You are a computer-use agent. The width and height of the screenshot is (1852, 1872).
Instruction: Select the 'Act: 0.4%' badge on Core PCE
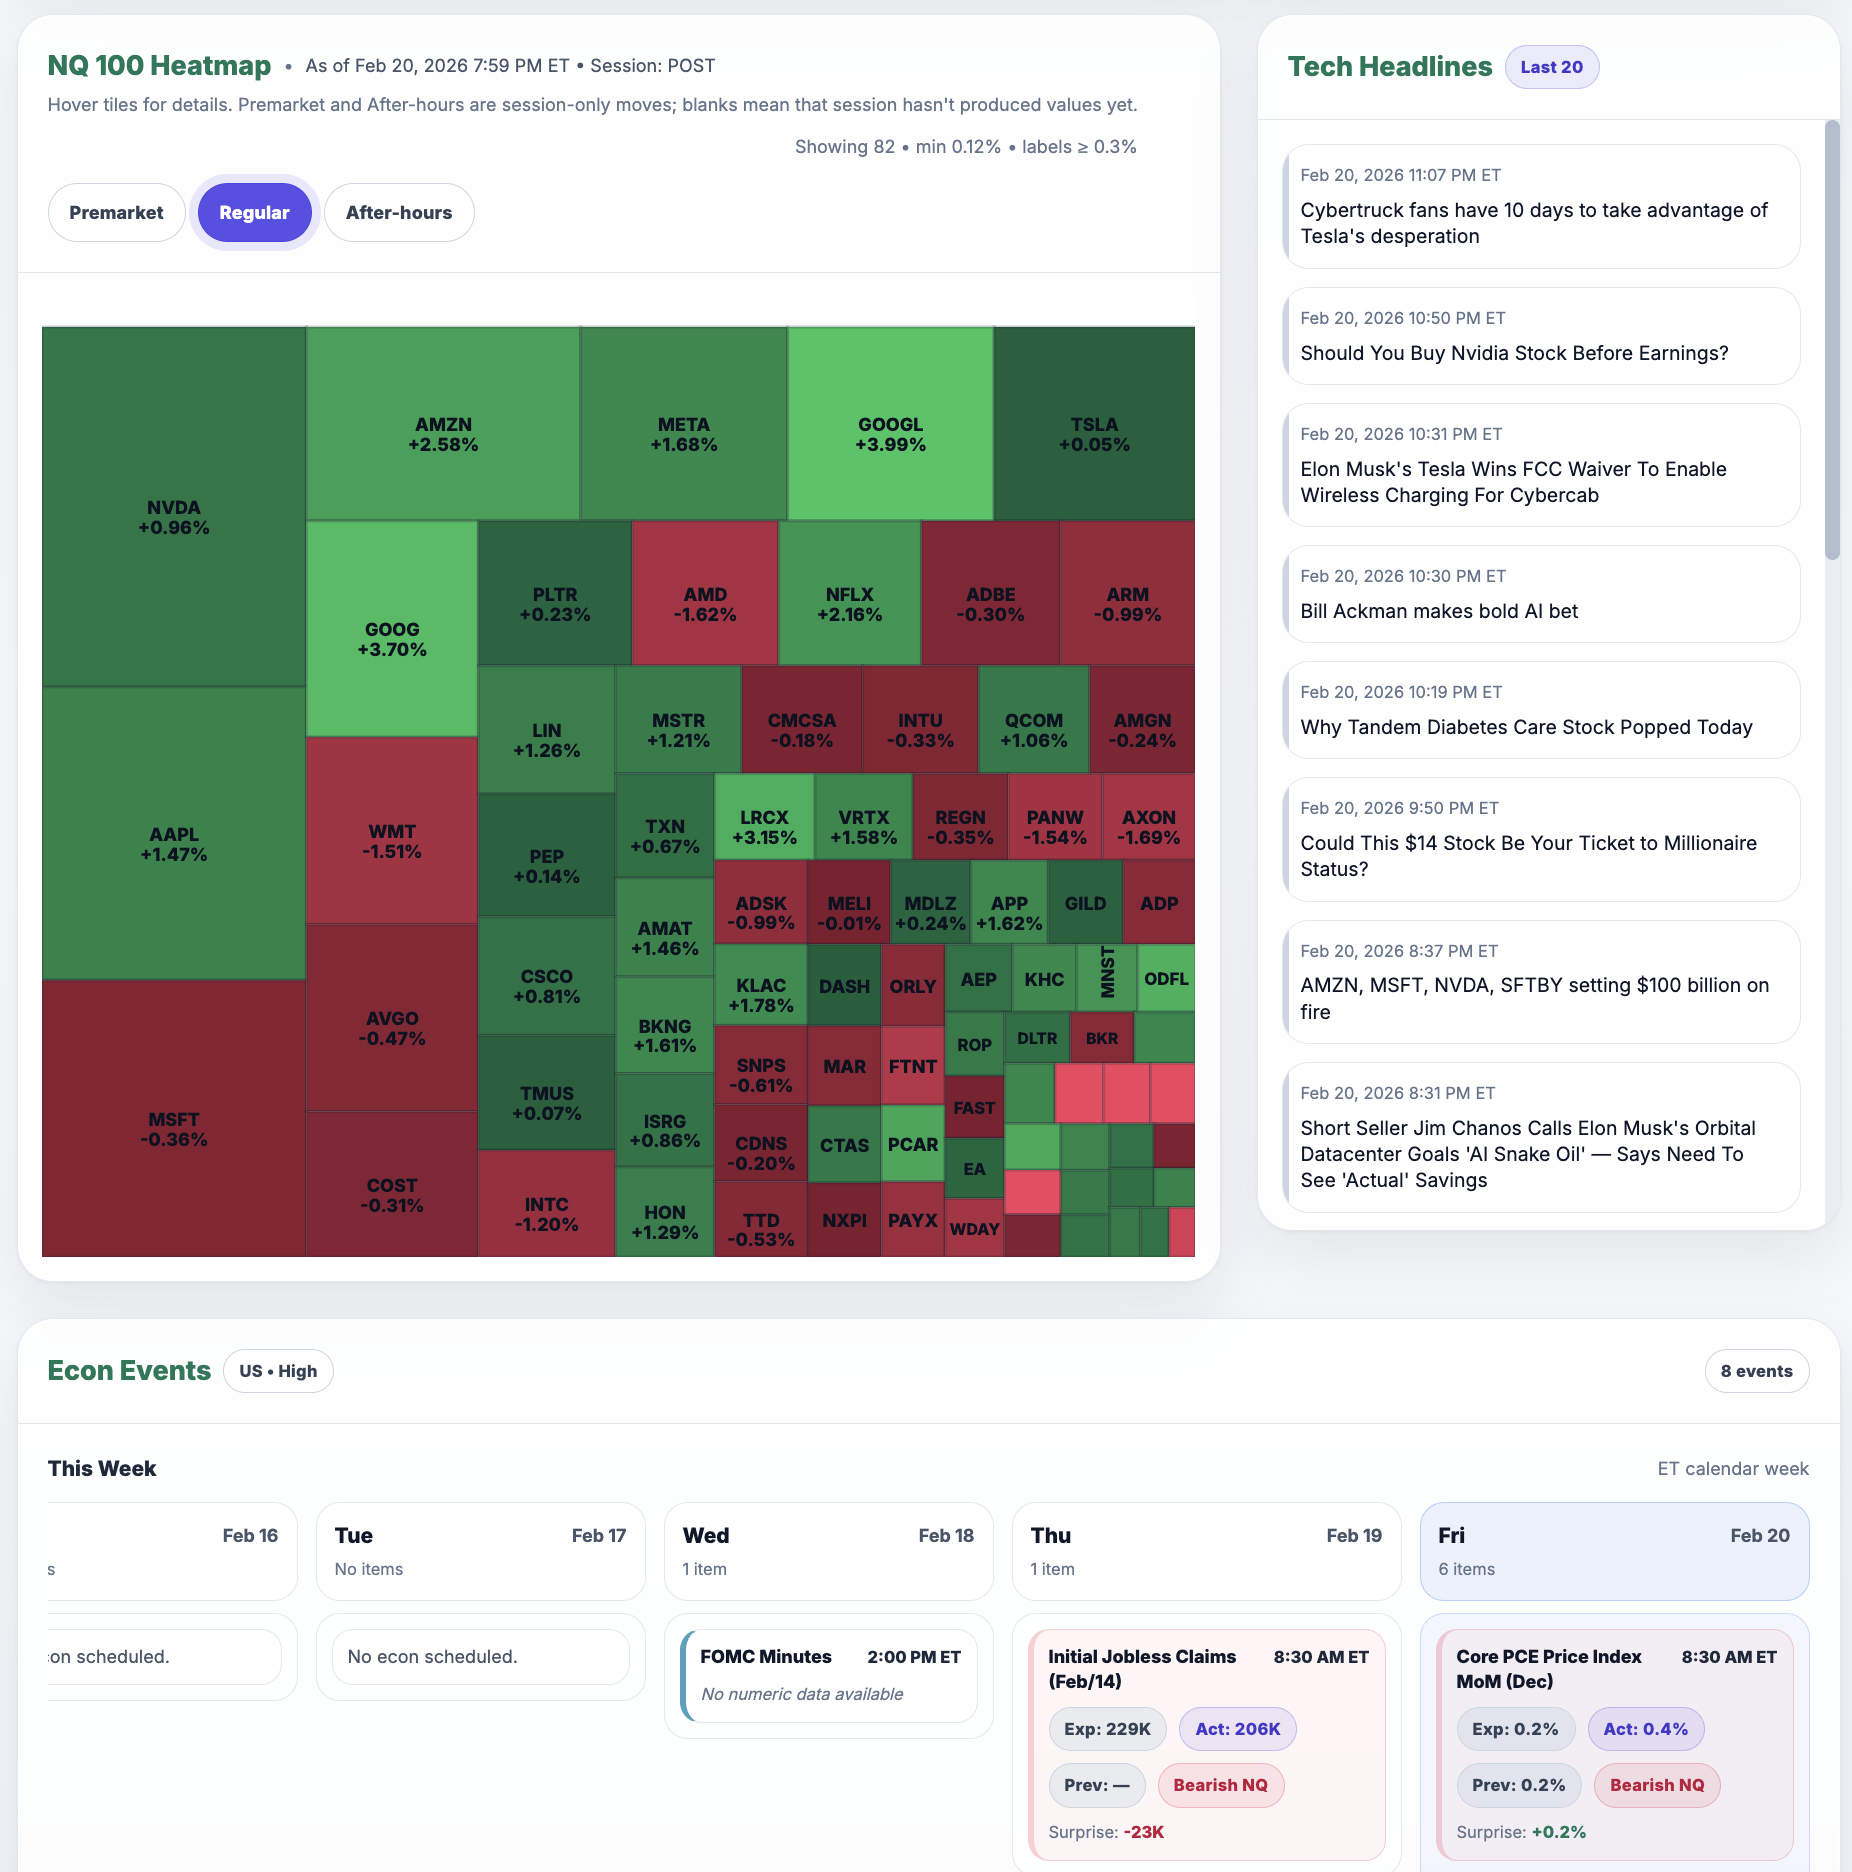click(1645, 1728)
